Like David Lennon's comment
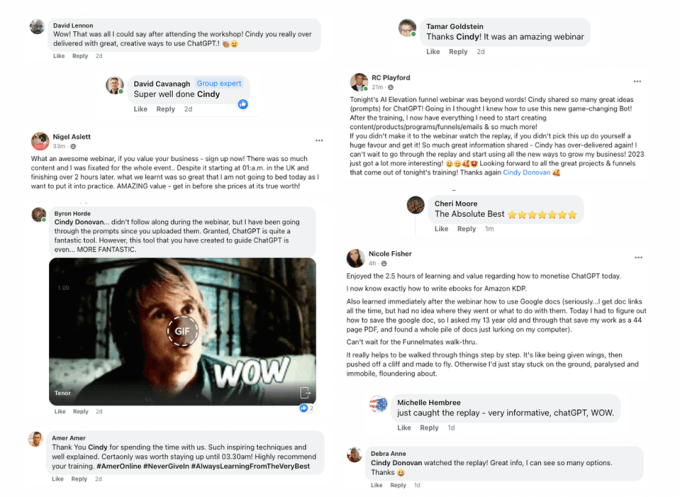680x497 pixels. pos(59,56)
